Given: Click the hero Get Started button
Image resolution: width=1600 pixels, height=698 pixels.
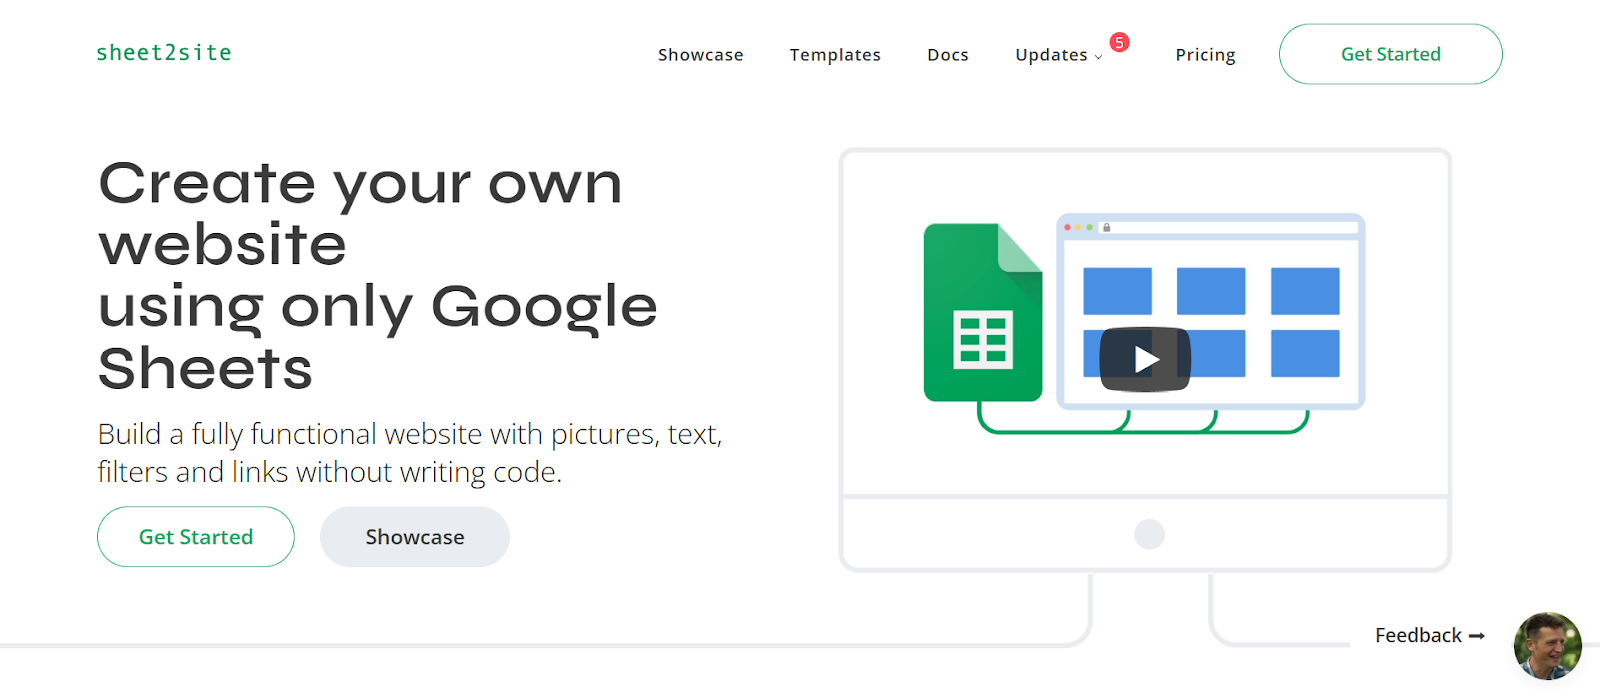Looking at the screenshot, I should [196, 537].
